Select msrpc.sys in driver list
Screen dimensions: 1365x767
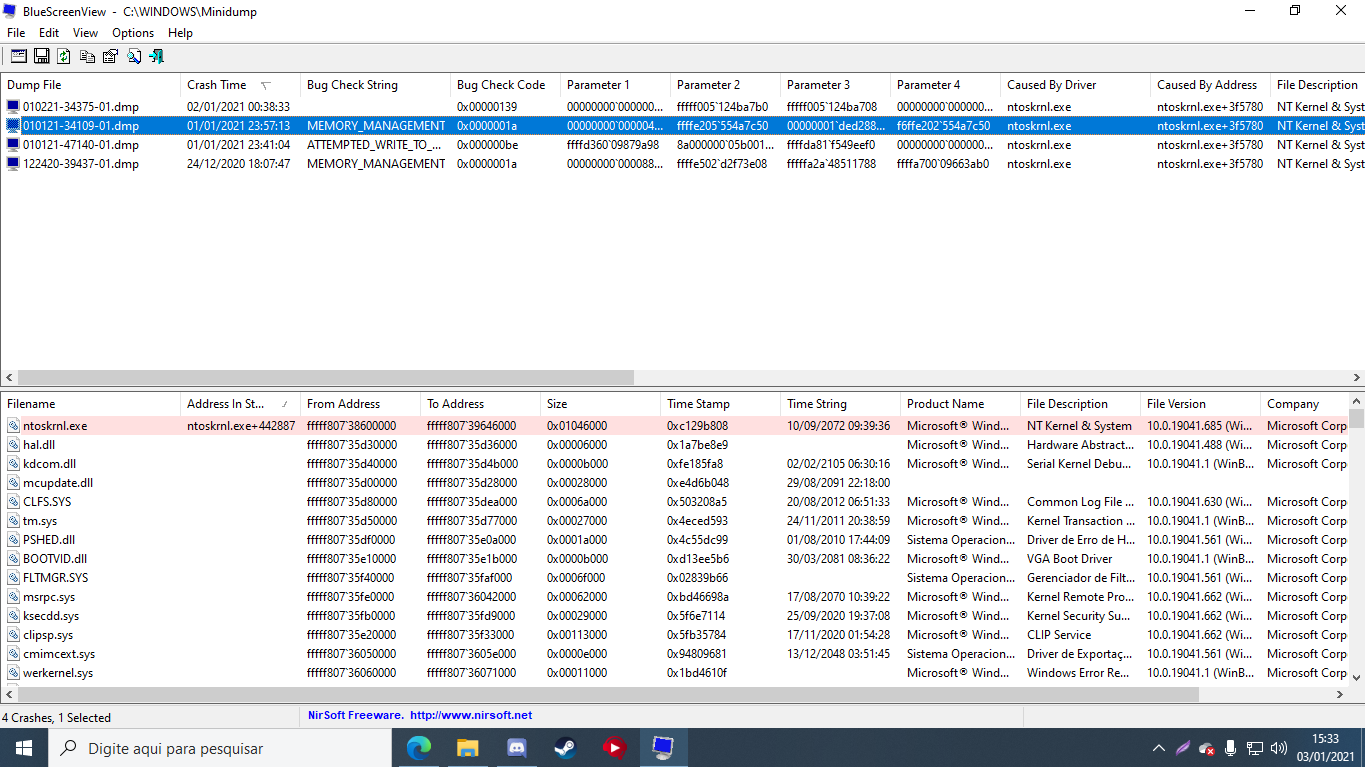pos(49,597)
